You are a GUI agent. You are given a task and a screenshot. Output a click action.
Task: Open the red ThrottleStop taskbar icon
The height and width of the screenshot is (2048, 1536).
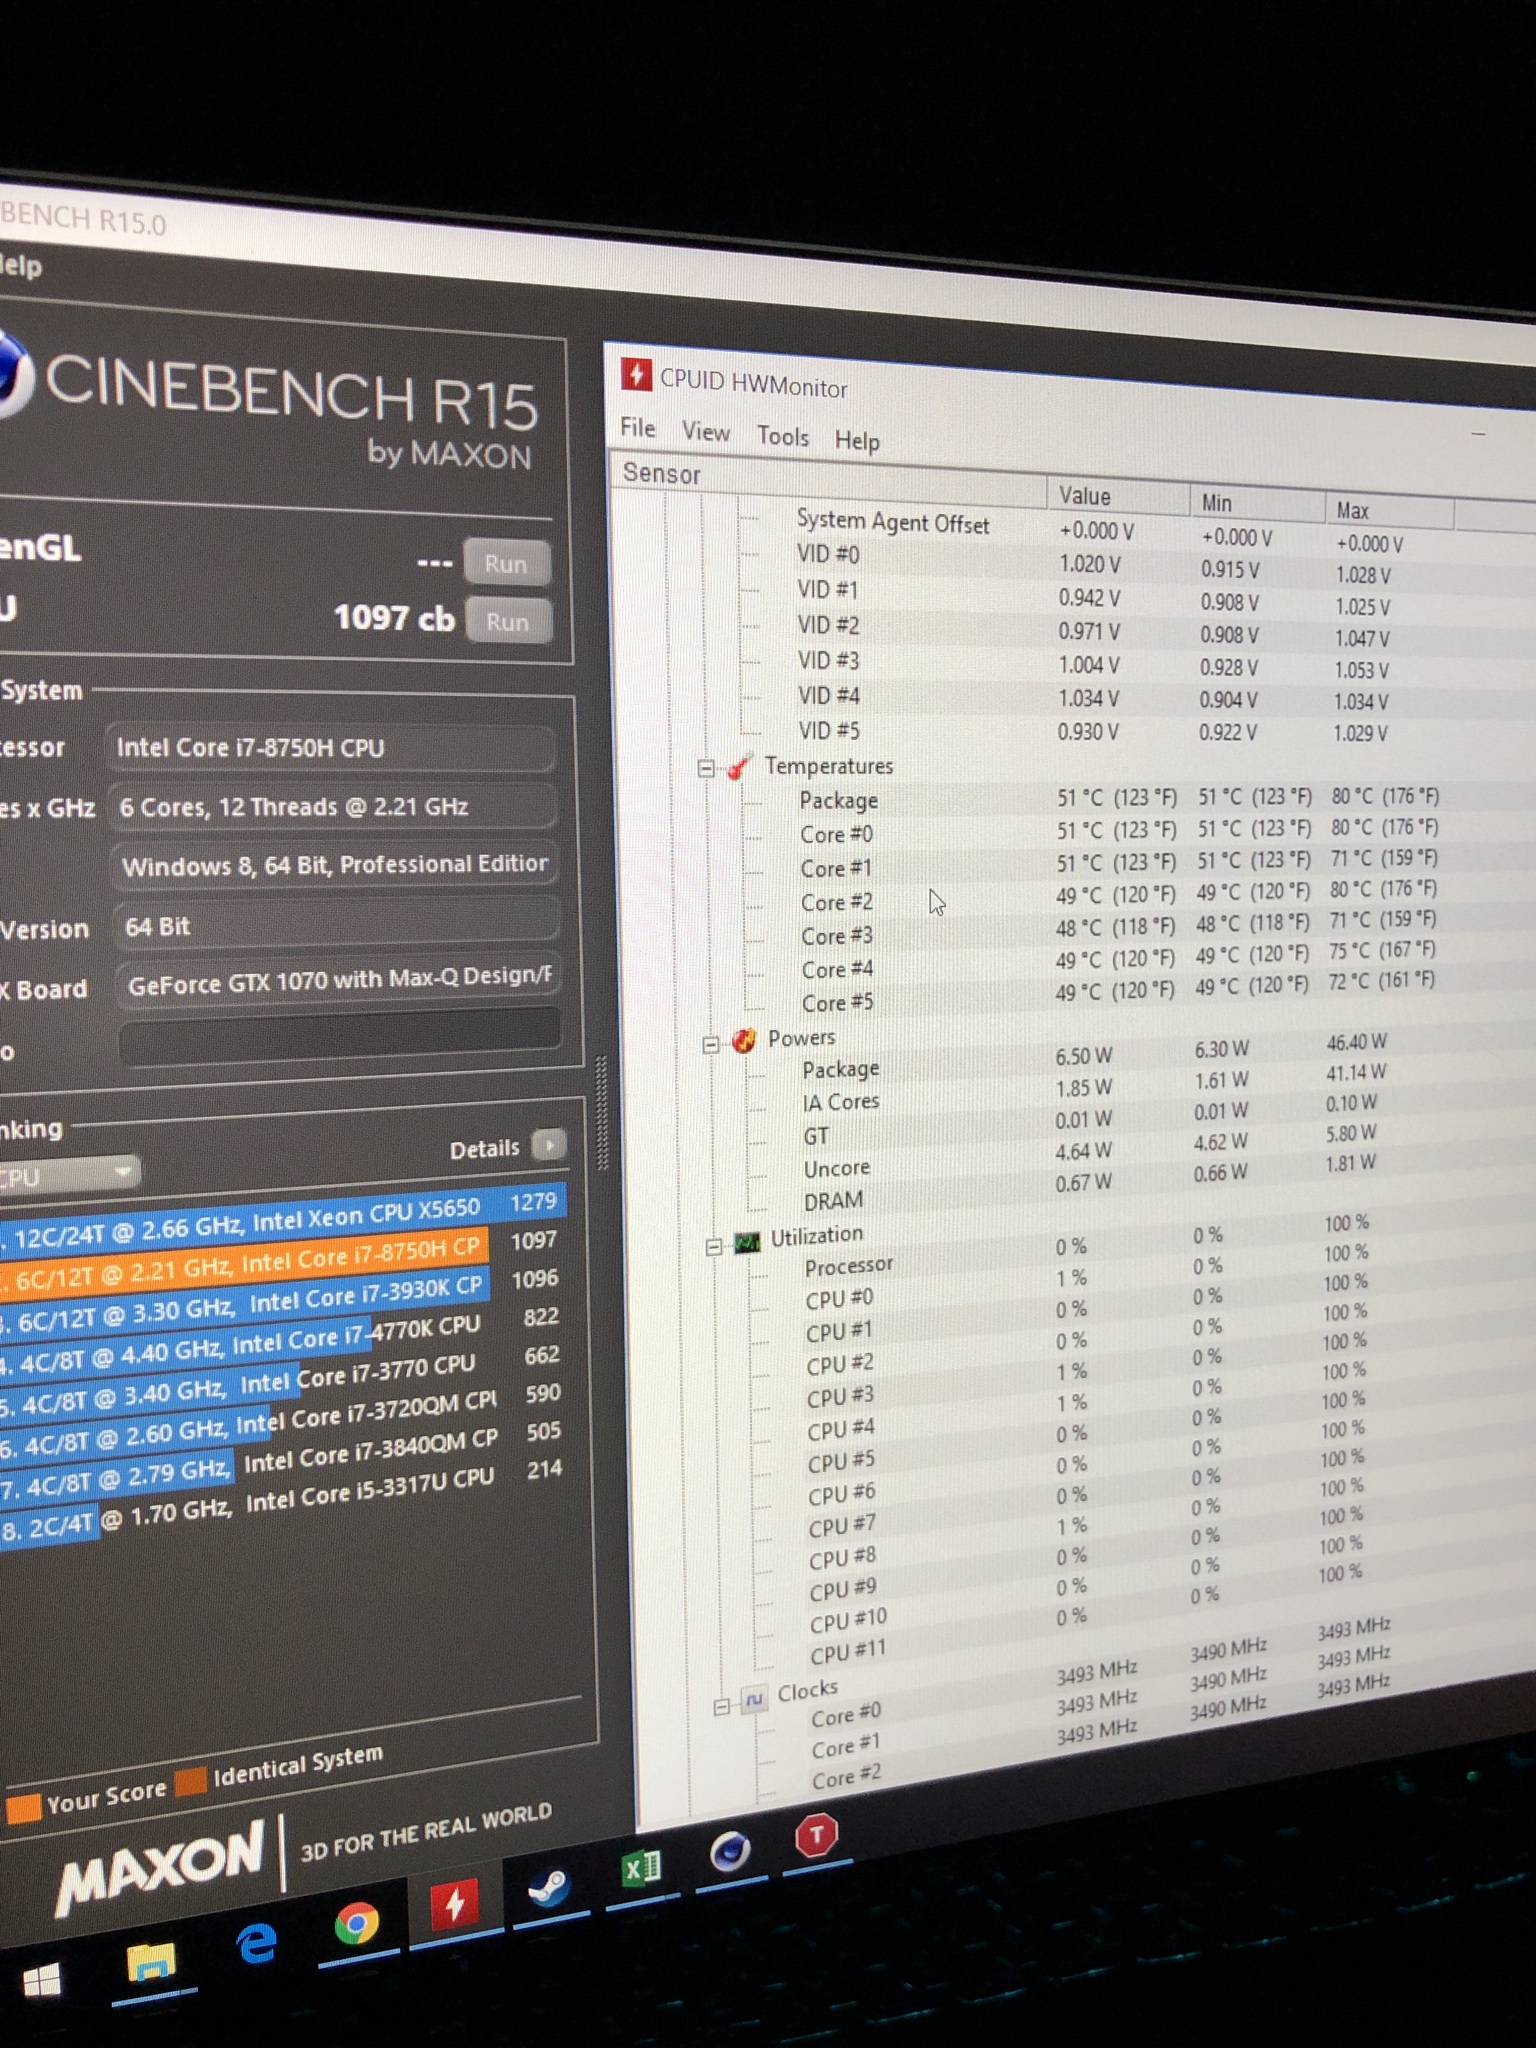tap(816, 1834)
